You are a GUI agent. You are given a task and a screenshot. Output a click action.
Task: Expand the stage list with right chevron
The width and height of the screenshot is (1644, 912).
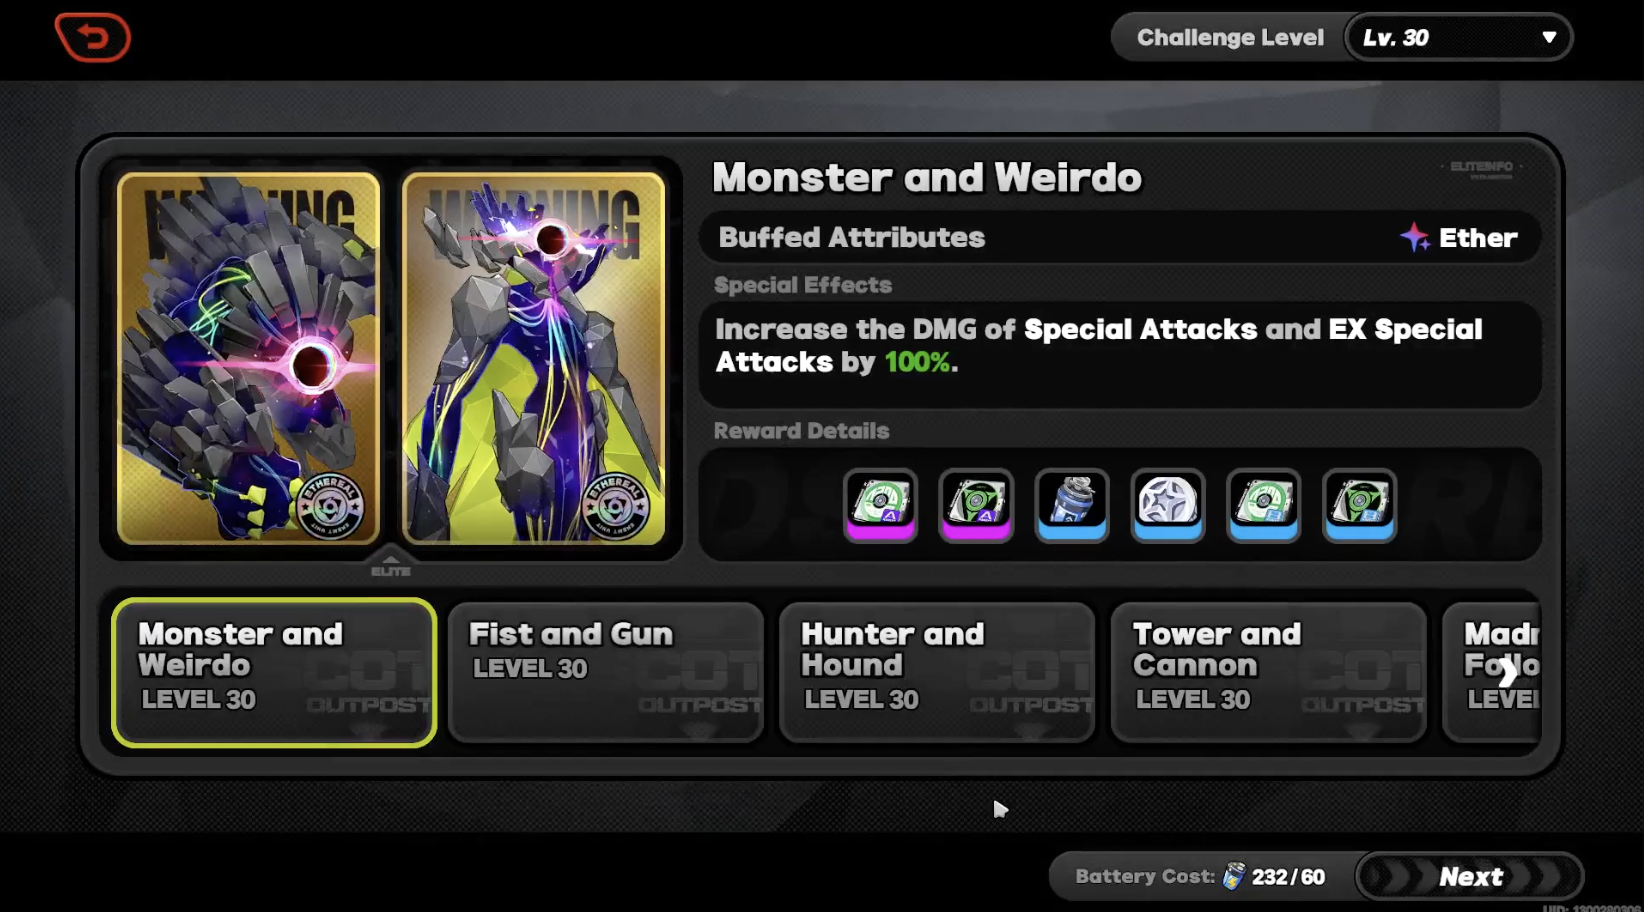pyautogui.click(x=1507, y=672)
